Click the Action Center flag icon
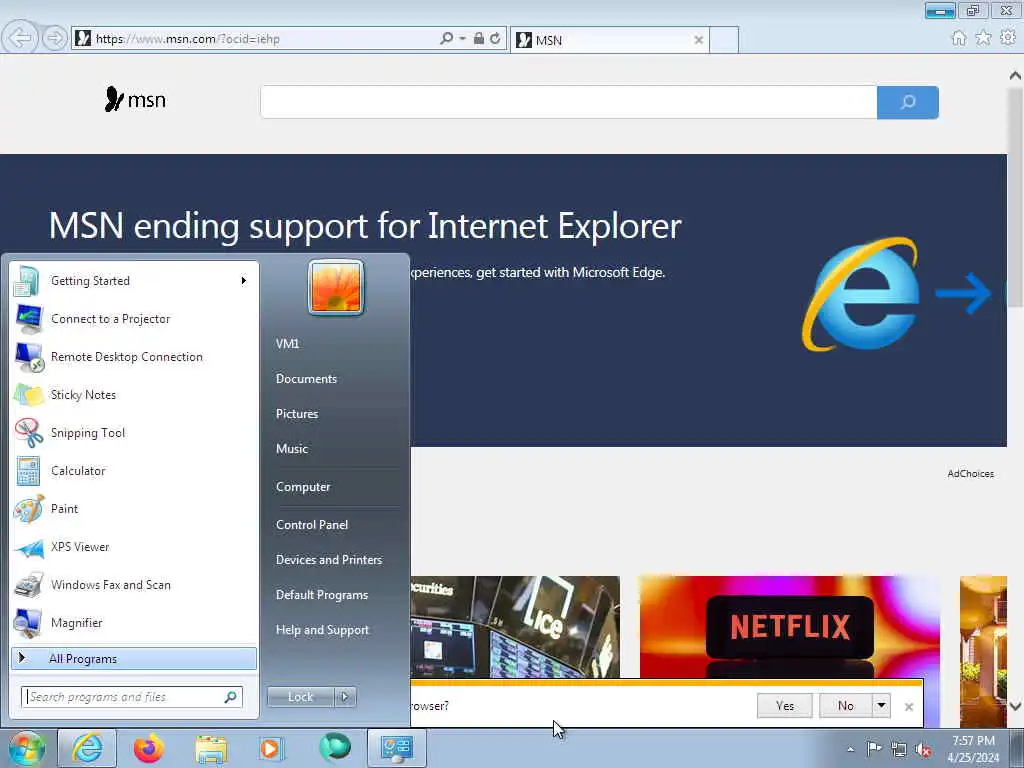The width and height of the screenshot is (1024, 768). [874, 749]
